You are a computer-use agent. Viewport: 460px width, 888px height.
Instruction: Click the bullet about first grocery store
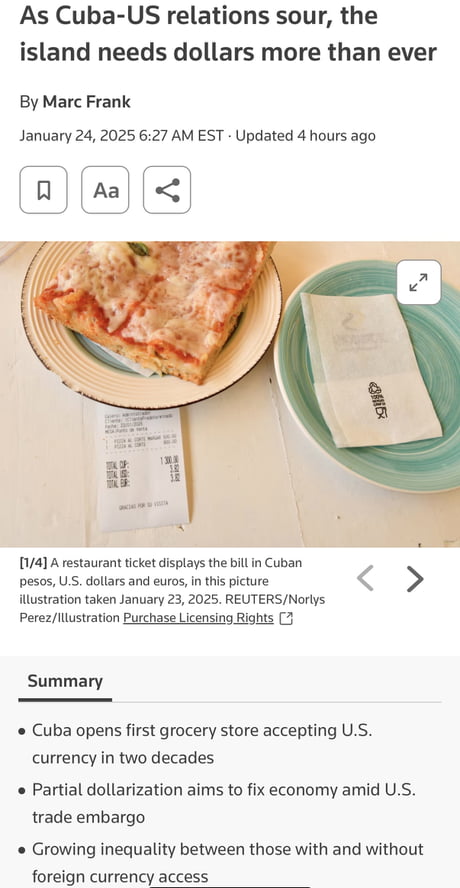tap(202, 744)
